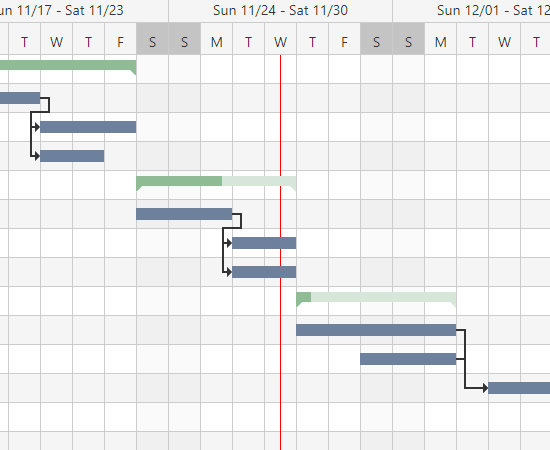Click the dependency arrowhead pointing to the 12/04 task bar

485,388
